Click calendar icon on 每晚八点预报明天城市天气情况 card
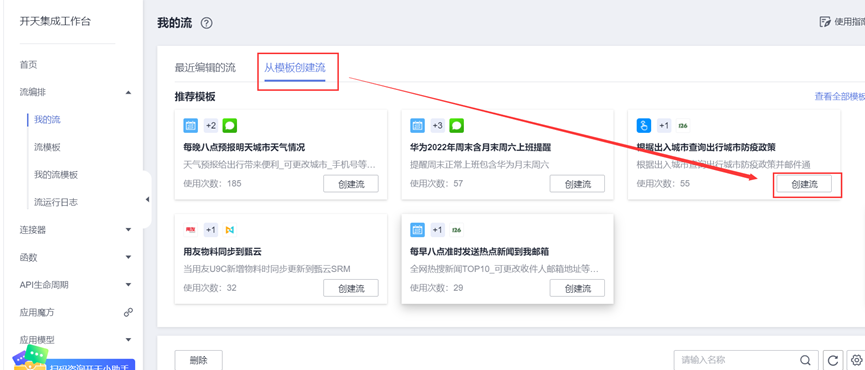Viewport: 865px width, 370px height. pyautogui.click(x=190, y=126)
